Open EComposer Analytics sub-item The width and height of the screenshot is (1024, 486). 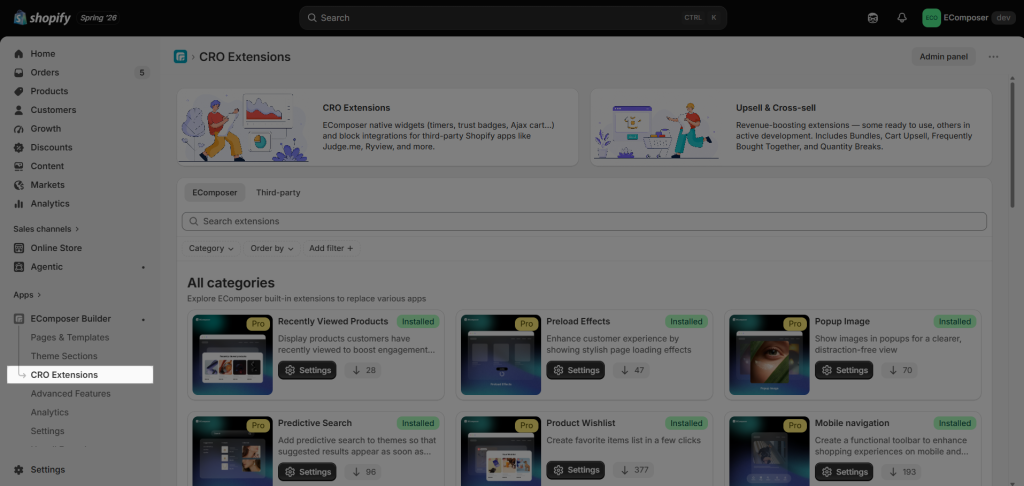(50, 412)
